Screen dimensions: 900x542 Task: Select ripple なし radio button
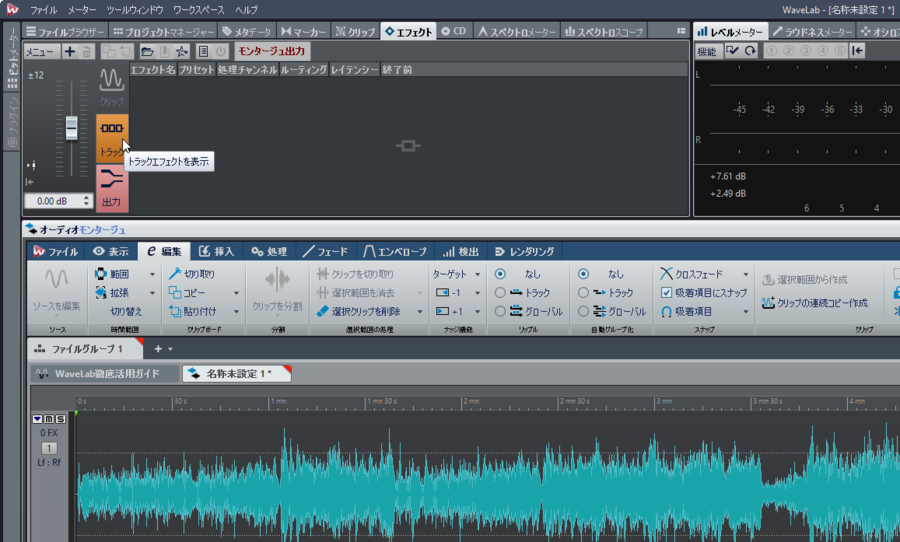[500, 274]
